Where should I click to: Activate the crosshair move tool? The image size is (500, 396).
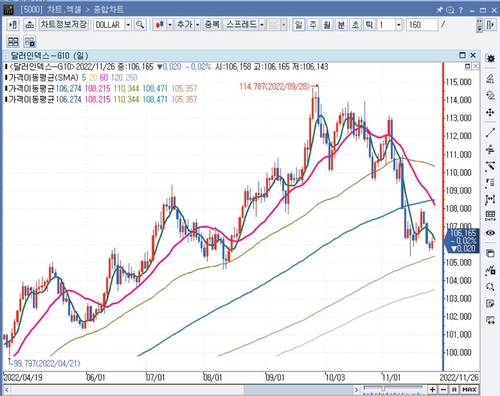[490, 113]
